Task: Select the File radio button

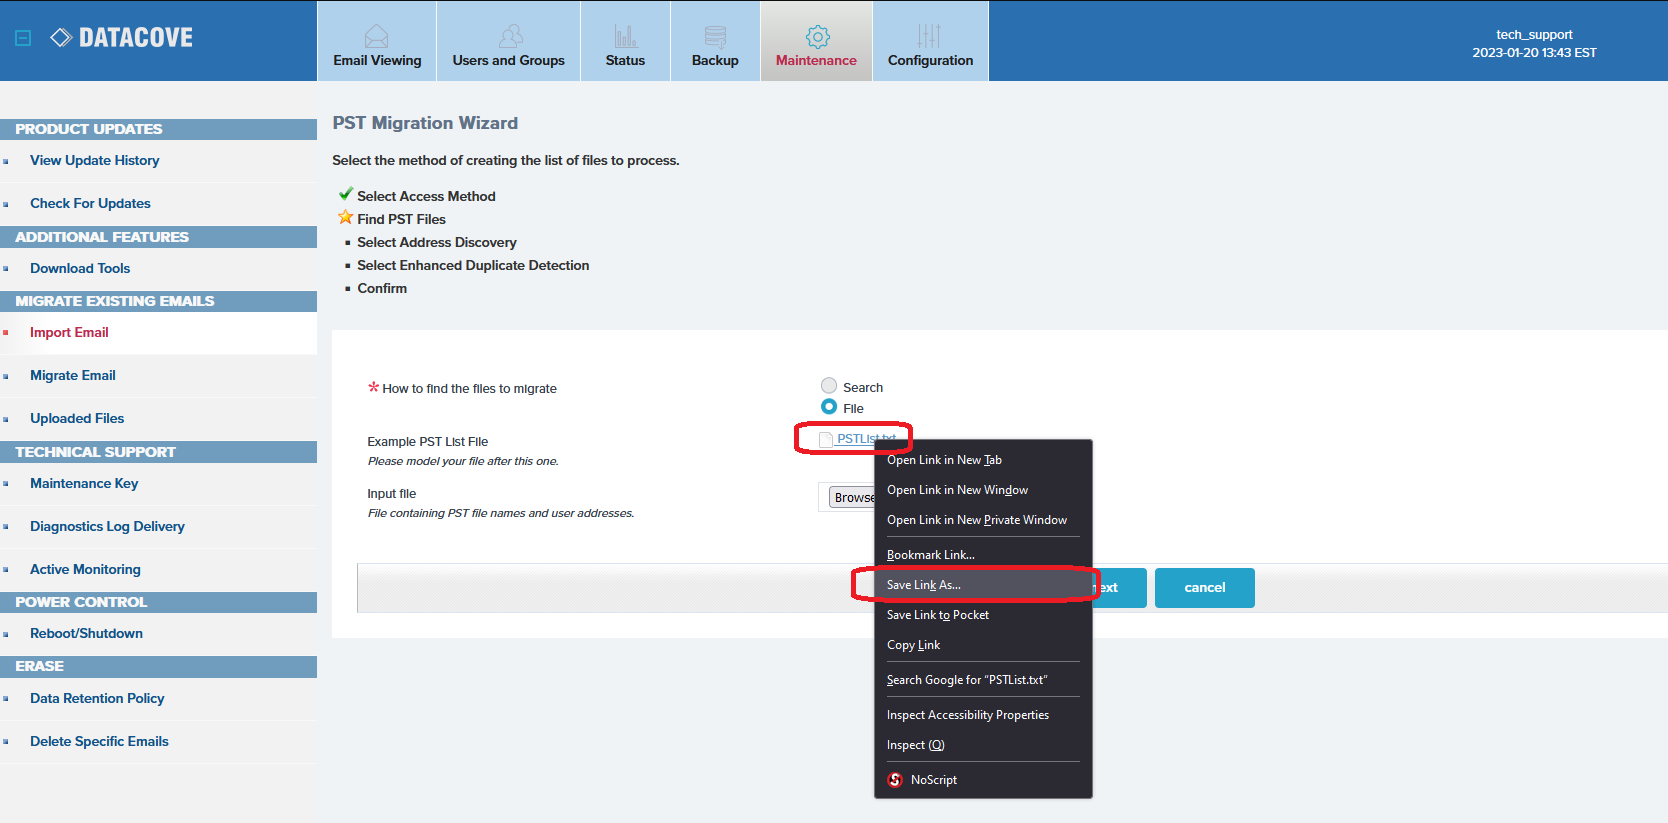Action: pos(829,407)
